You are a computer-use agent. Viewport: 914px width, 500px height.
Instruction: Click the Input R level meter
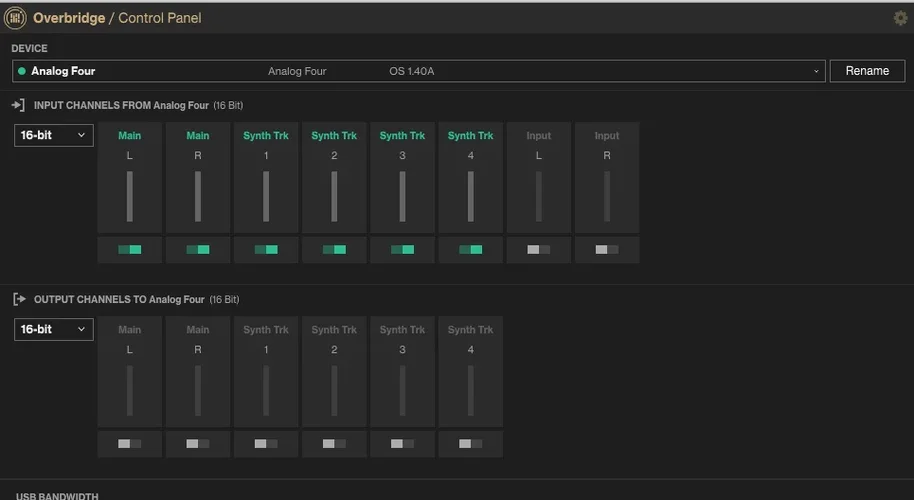point(607,196)
